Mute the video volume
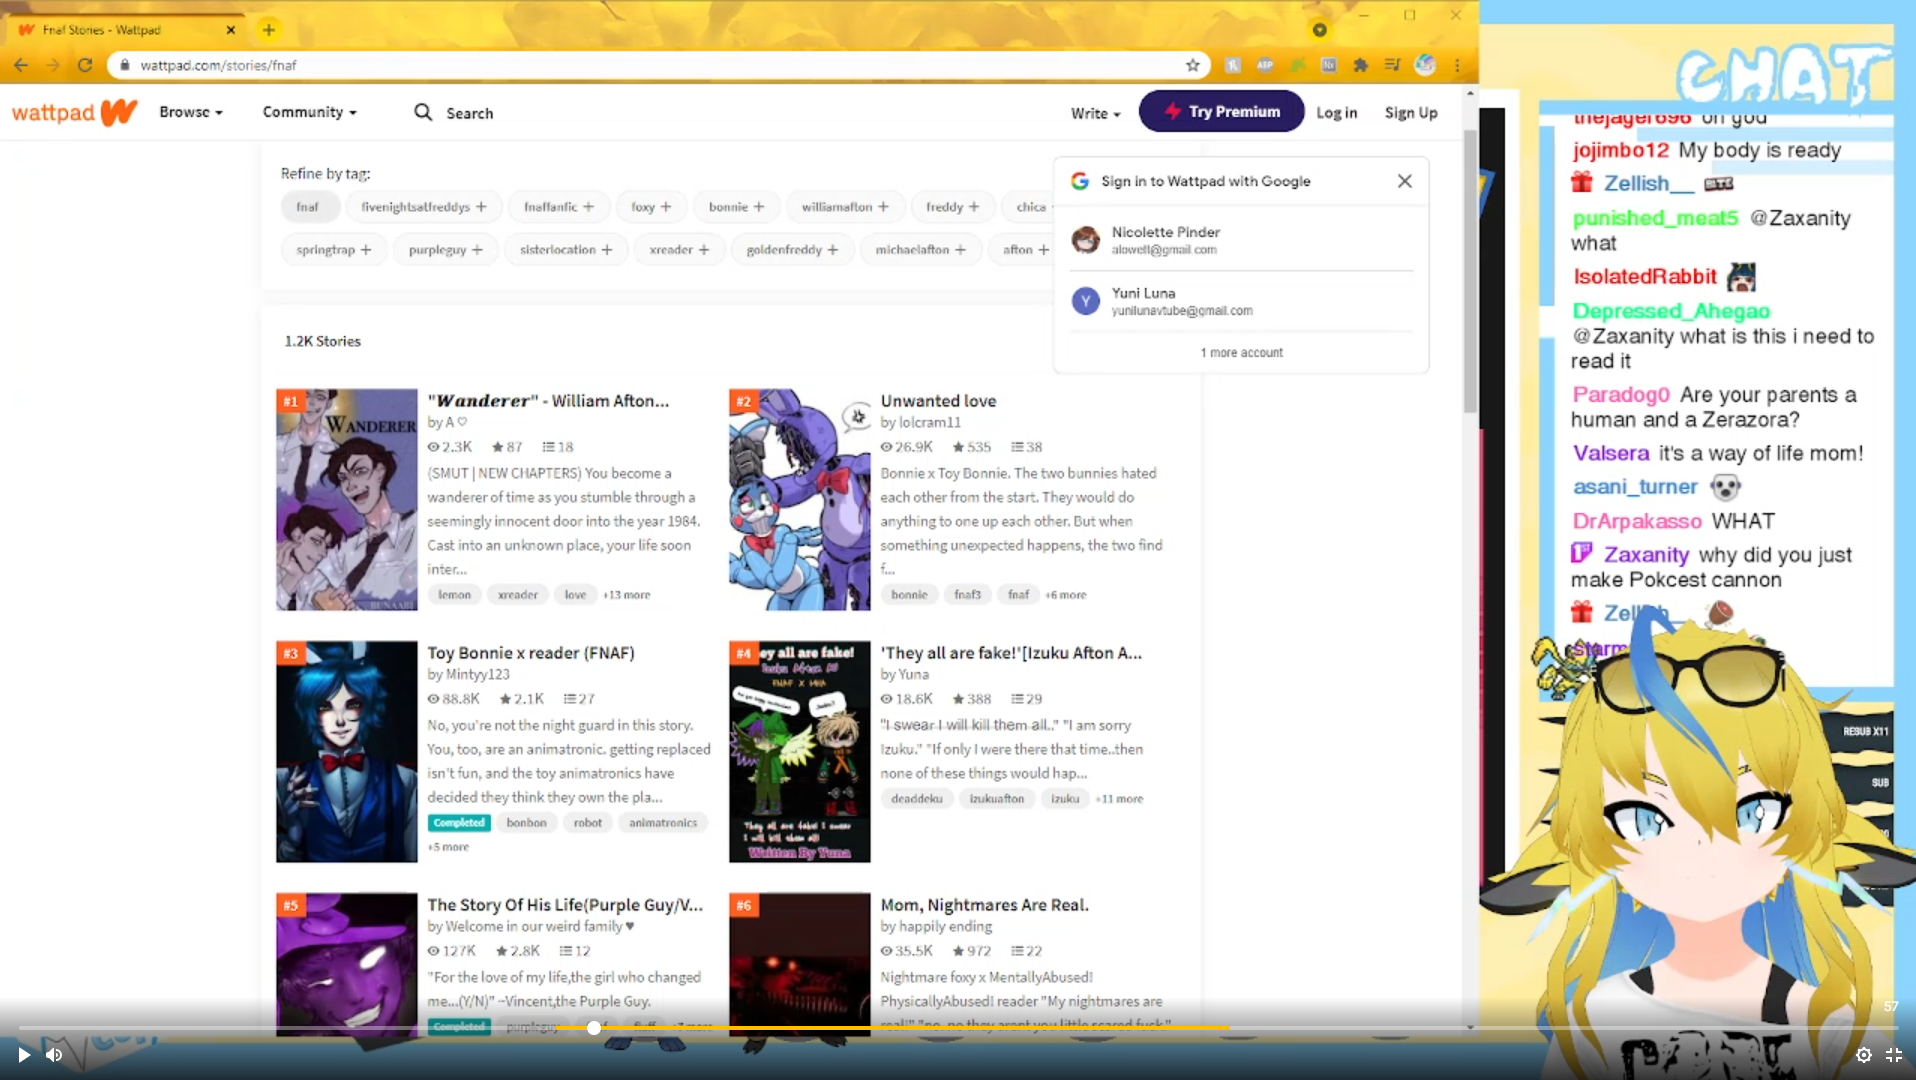The image size is (1916, 1080). tap(54, 1054)
